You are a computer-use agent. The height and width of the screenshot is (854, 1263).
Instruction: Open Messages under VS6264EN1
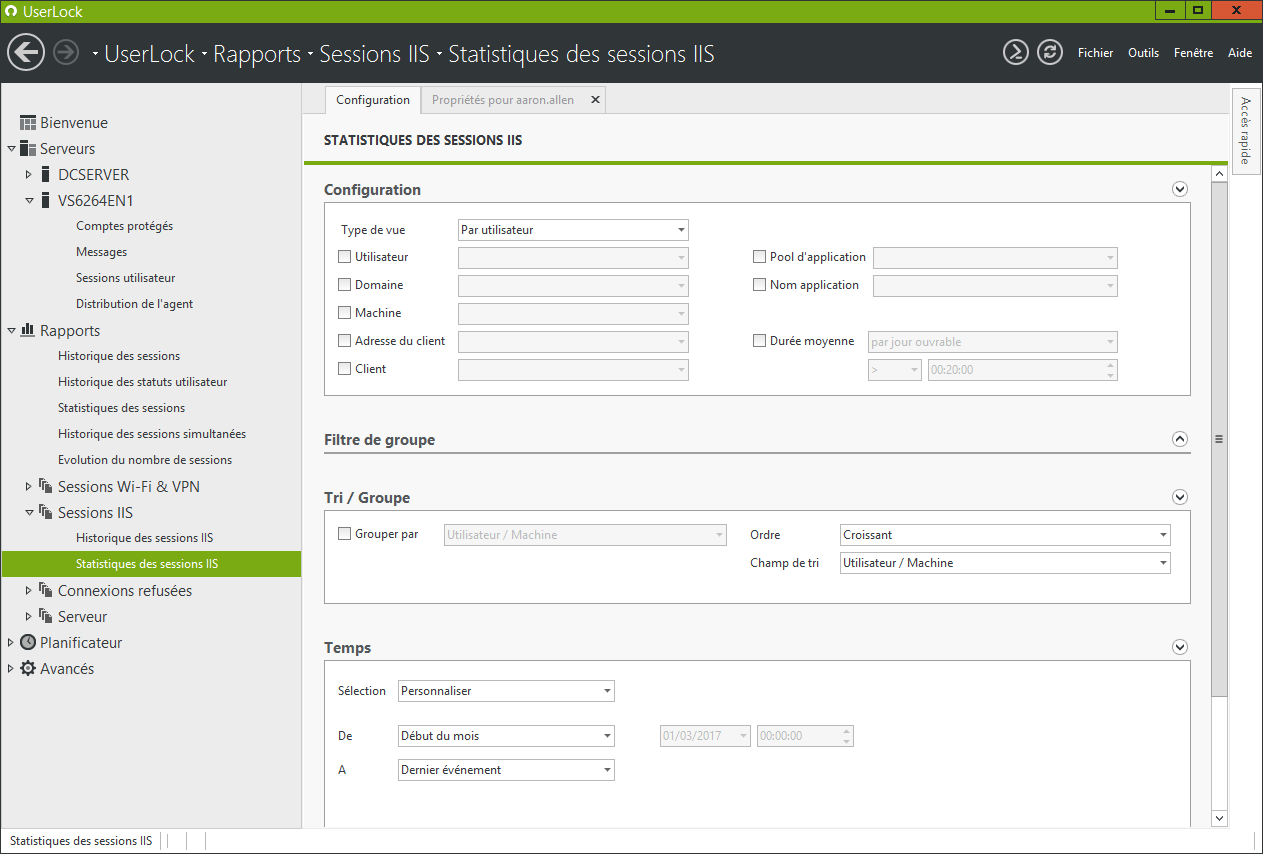coord(102,252)
